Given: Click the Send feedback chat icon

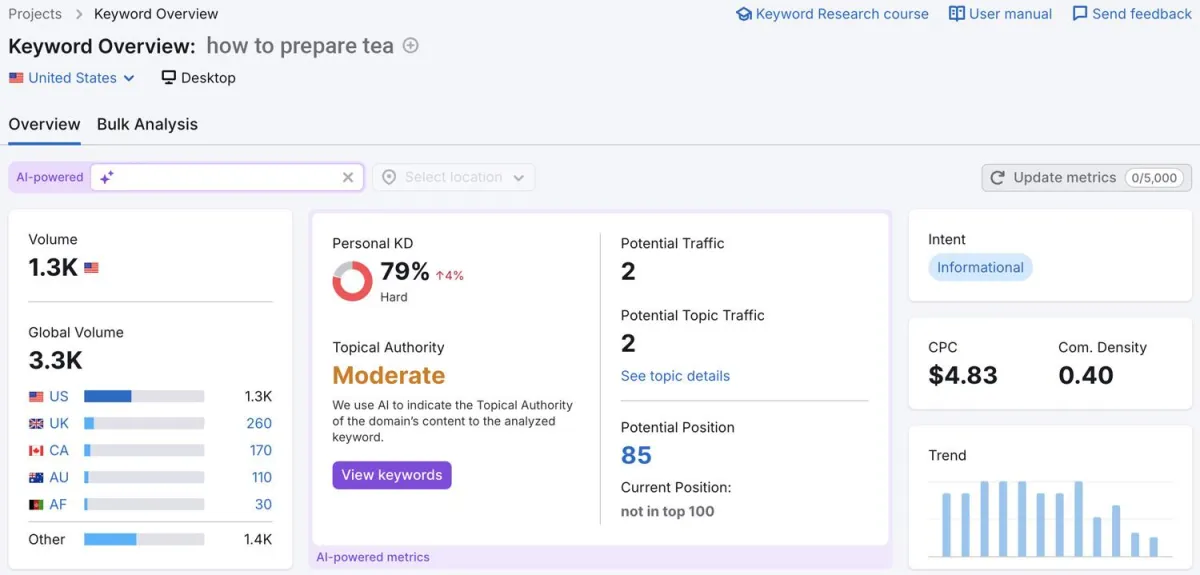Looking at the screenshot, I should [x=1080, y=14].
